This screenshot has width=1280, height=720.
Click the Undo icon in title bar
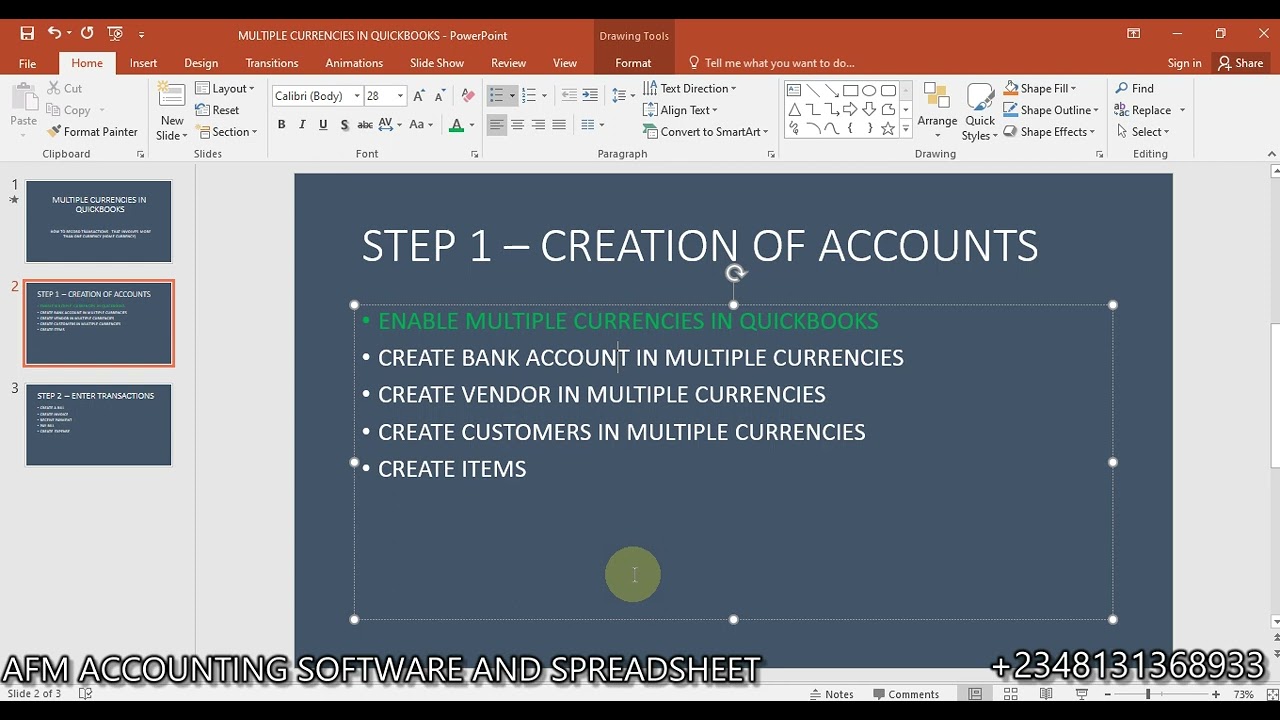click(54, 34)
